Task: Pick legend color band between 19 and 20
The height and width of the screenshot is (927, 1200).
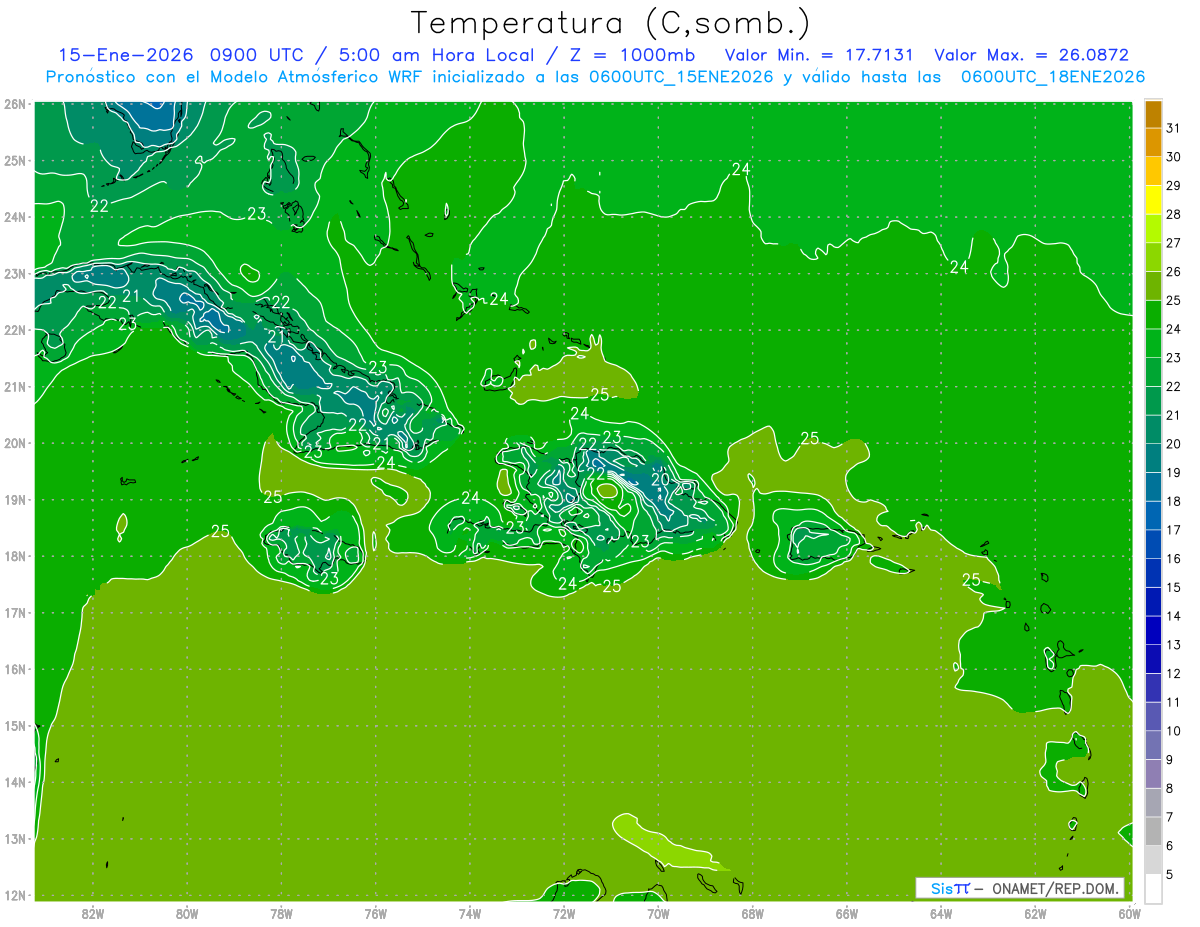Action: pos(1153,458)
